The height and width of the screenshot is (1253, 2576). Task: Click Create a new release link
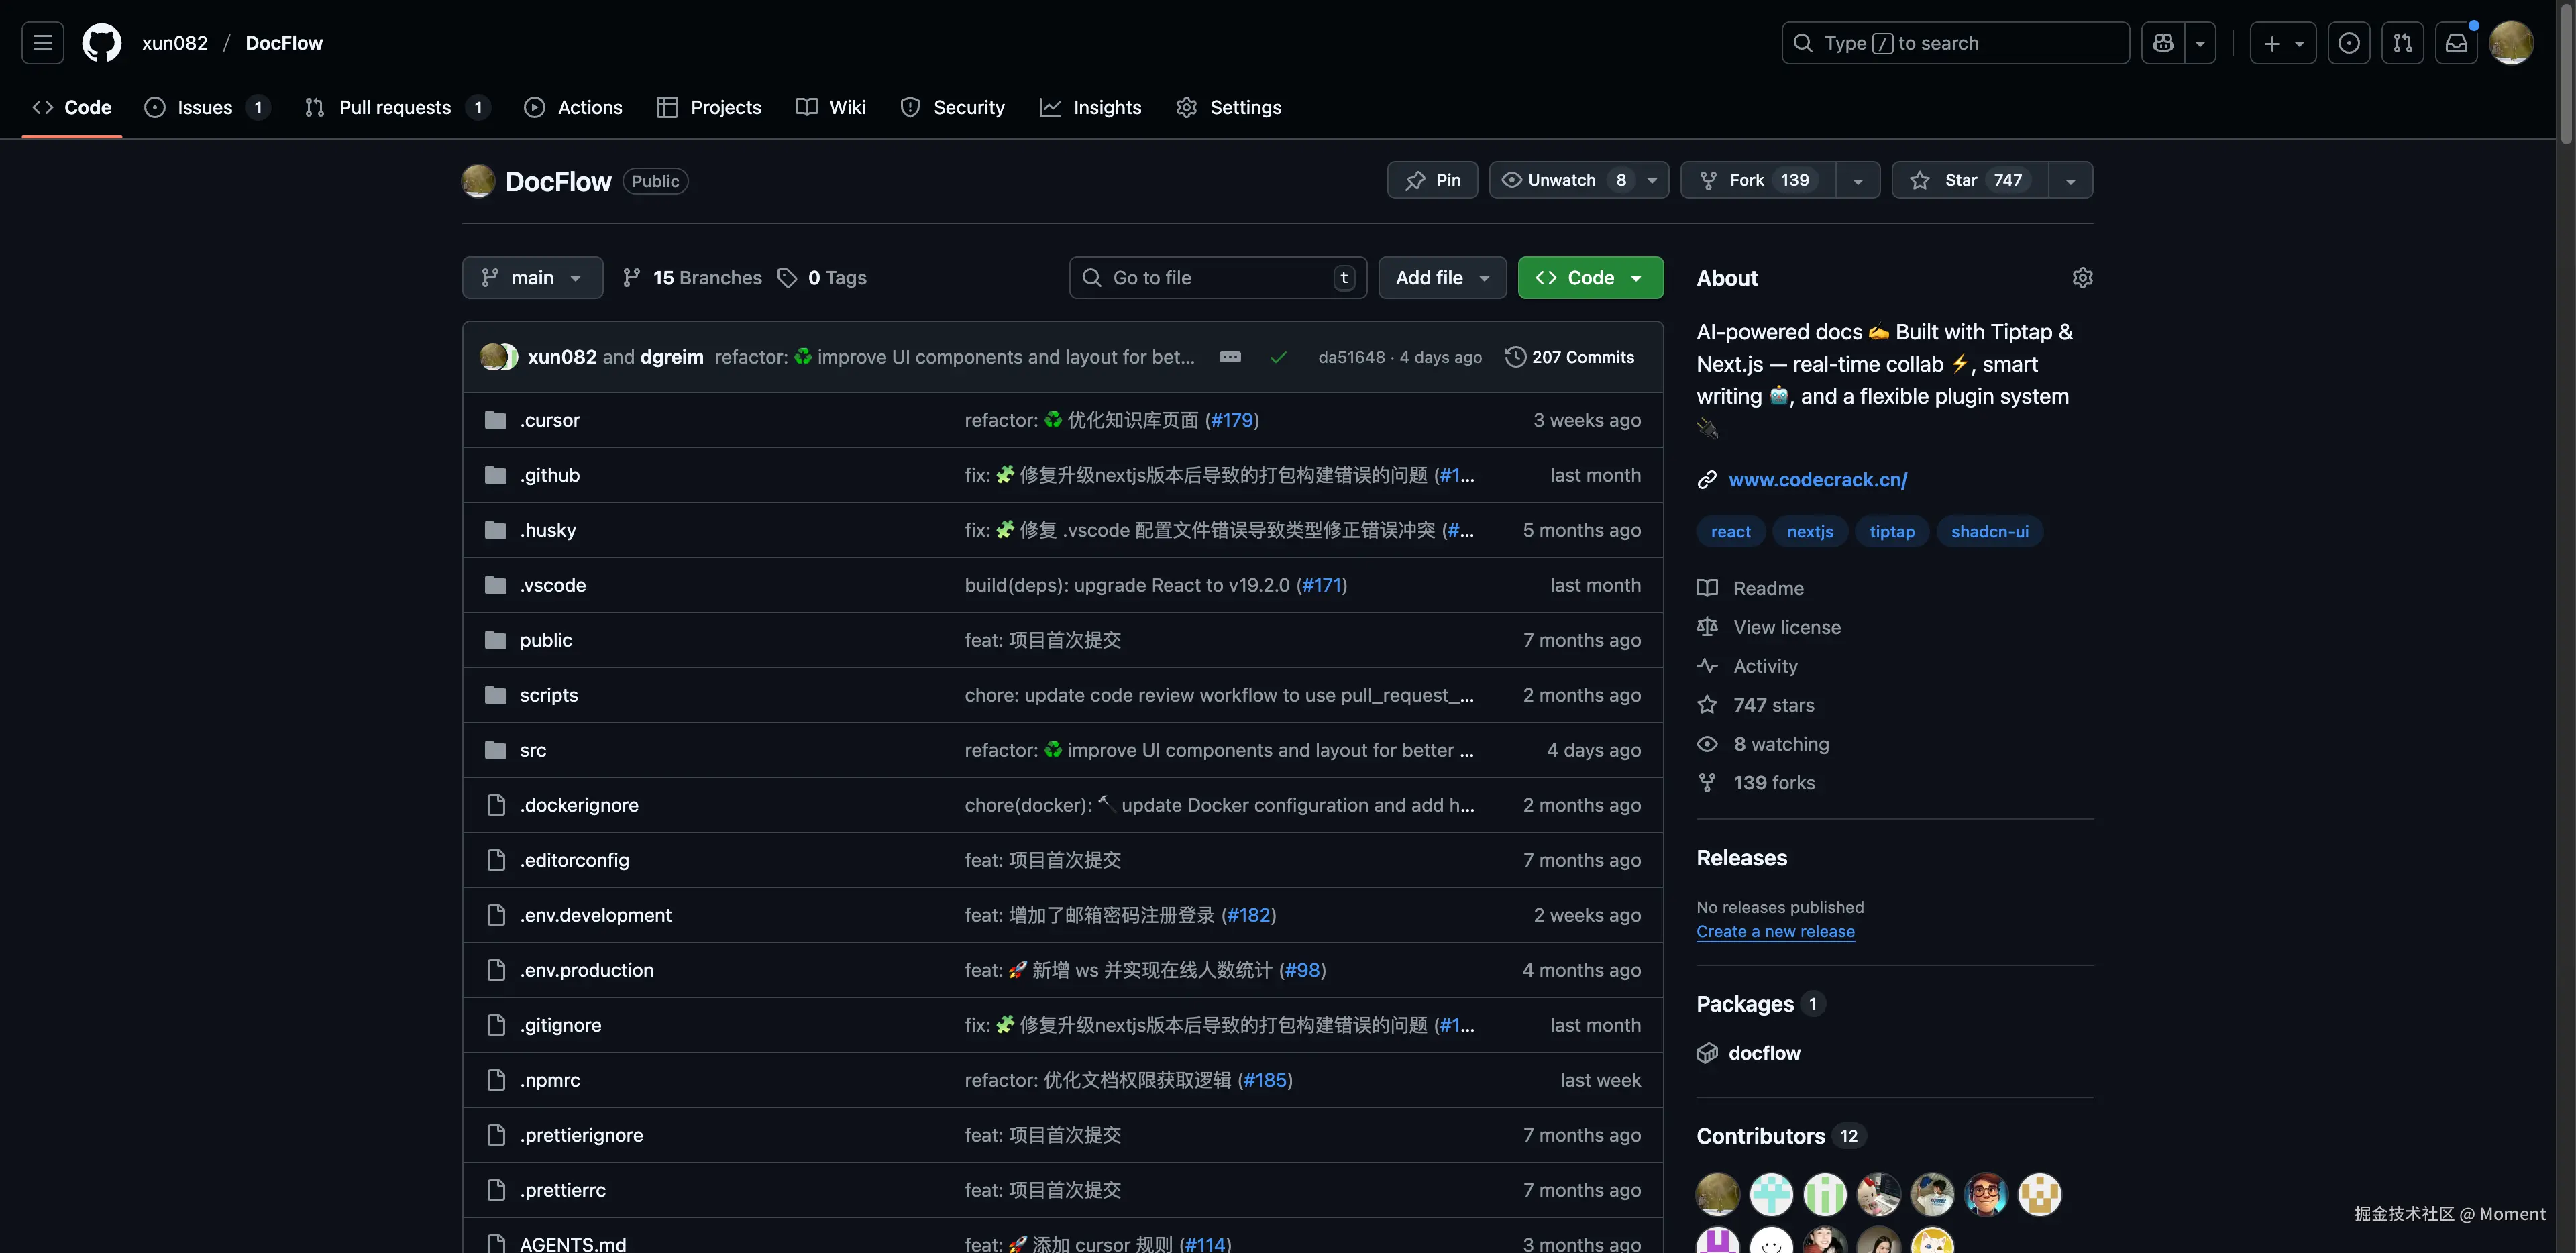click(x=1775, y=931)
